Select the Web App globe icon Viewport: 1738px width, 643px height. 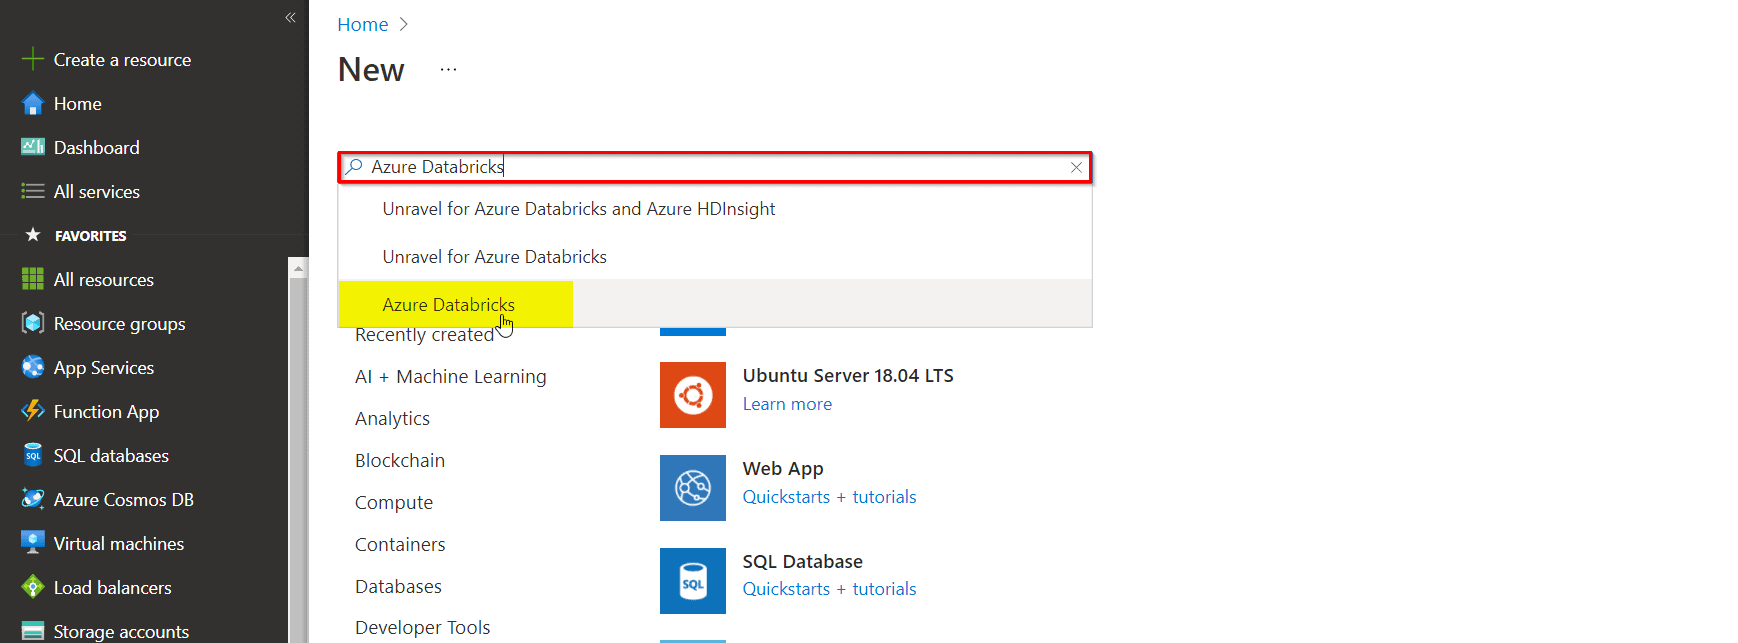pos(692,488)
